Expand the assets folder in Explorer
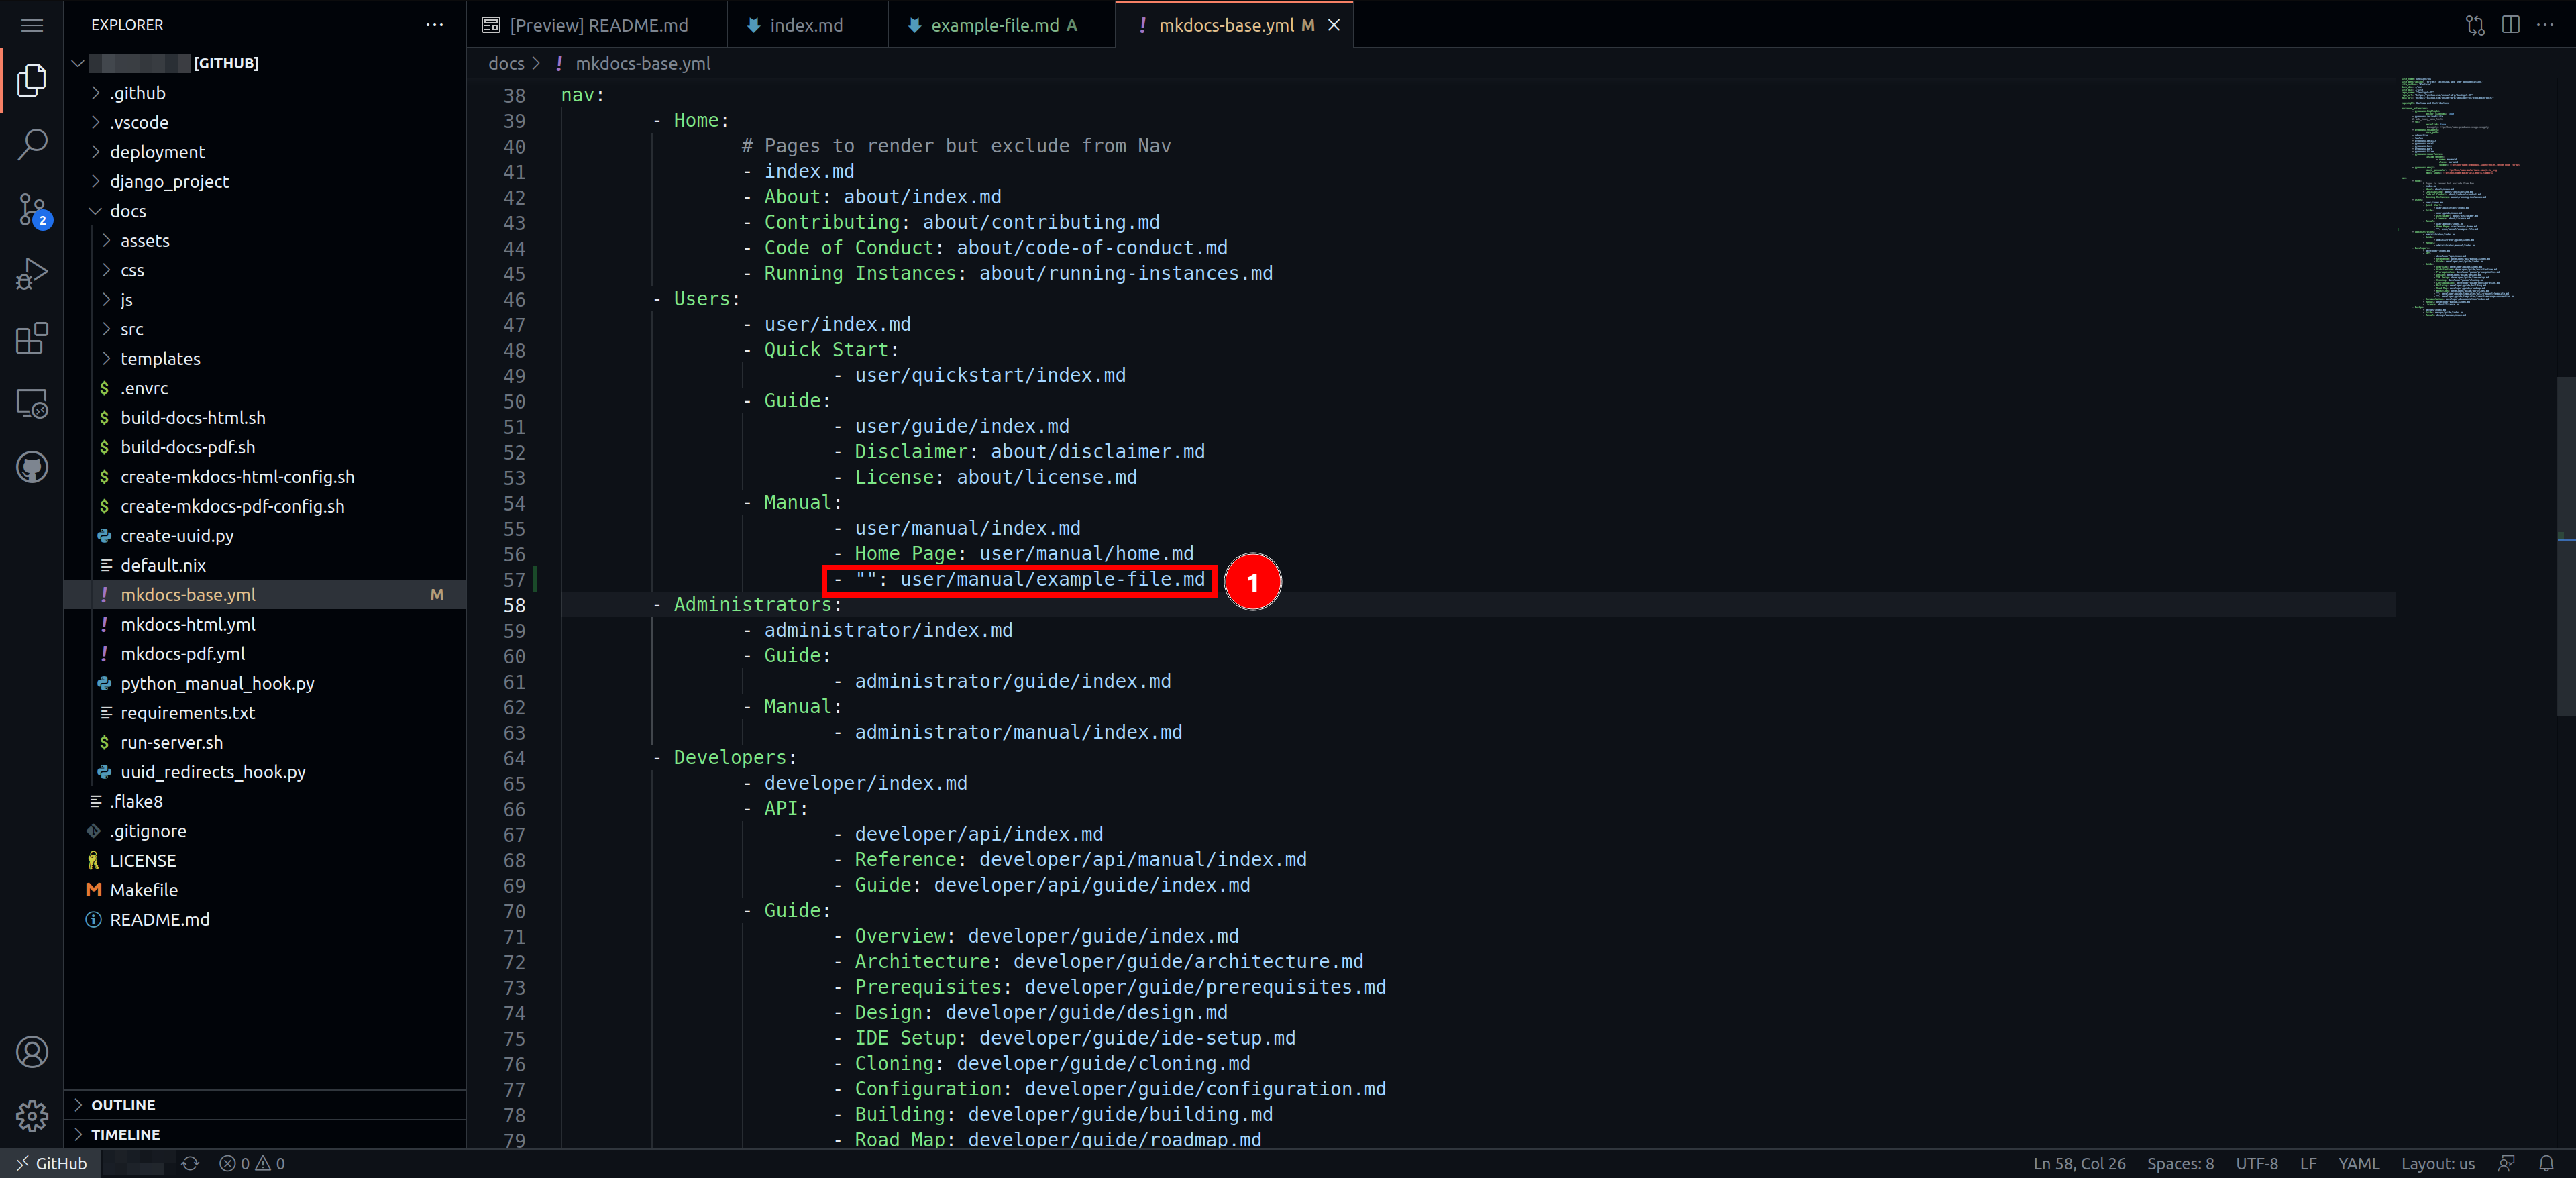 (x=145, y=240)
